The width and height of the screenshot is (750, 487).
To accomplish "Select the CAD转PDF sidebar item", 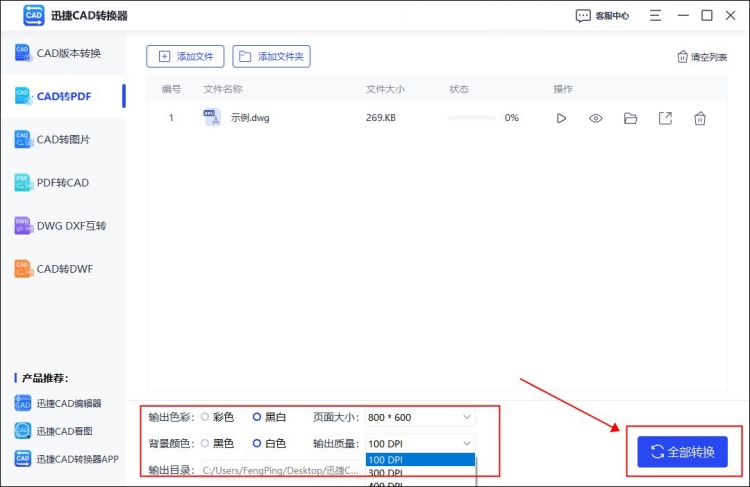I will point(63,96).
